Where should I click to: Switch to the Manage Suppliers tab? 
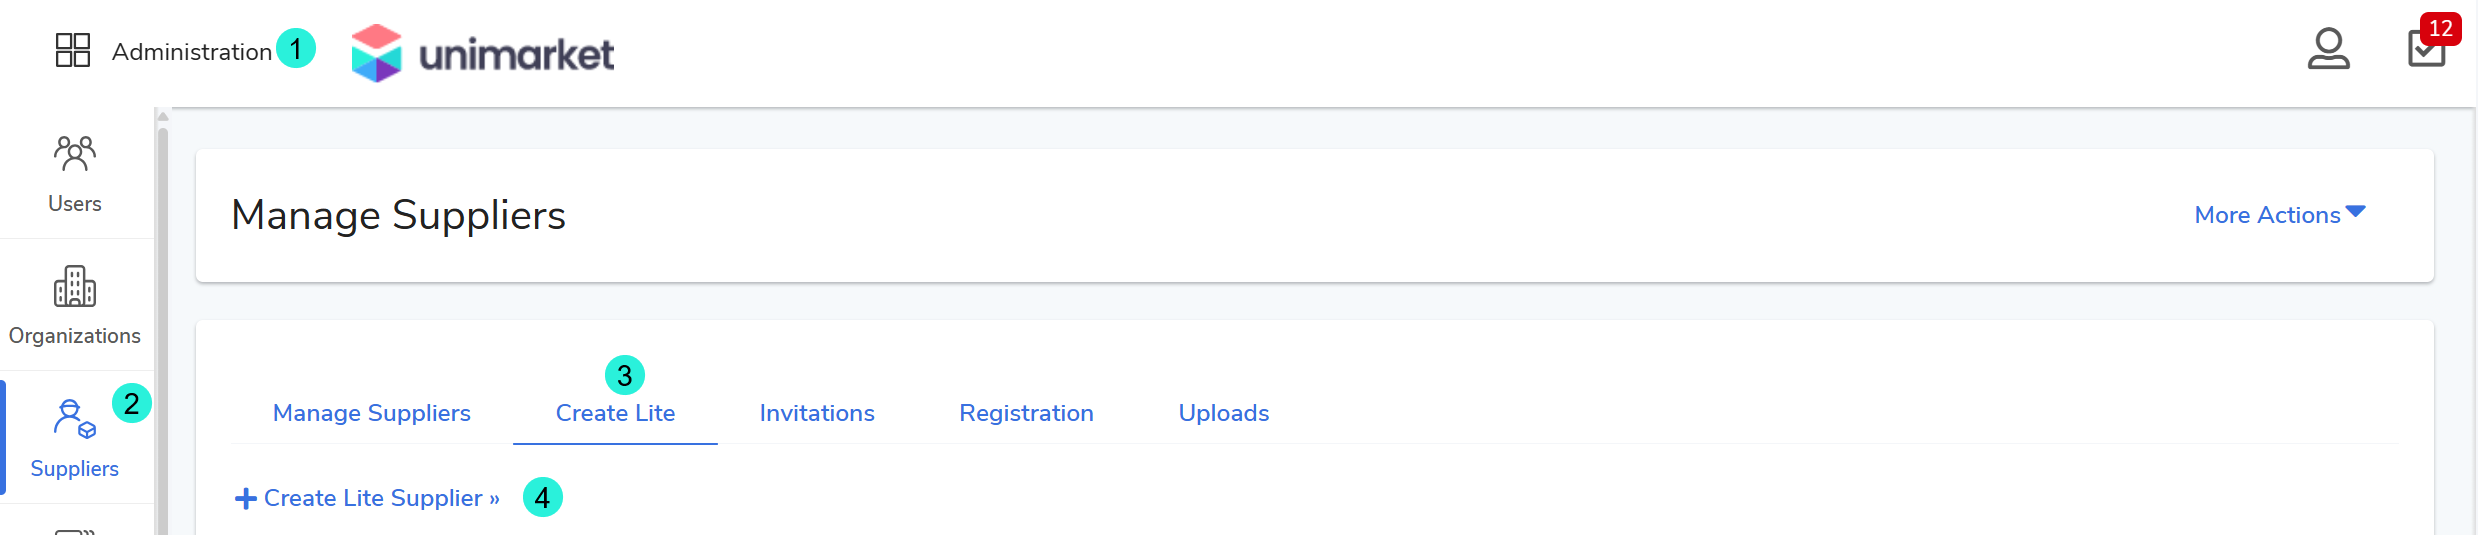[372, 413]
